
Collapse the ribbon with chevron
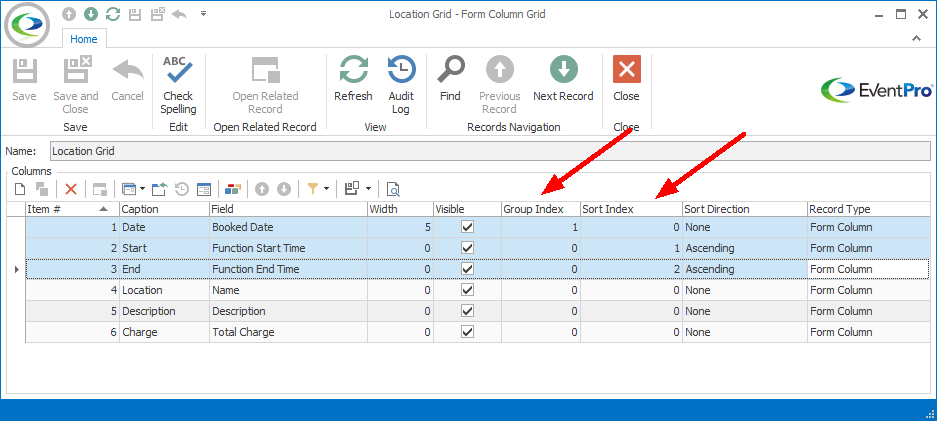coord(916,38)
